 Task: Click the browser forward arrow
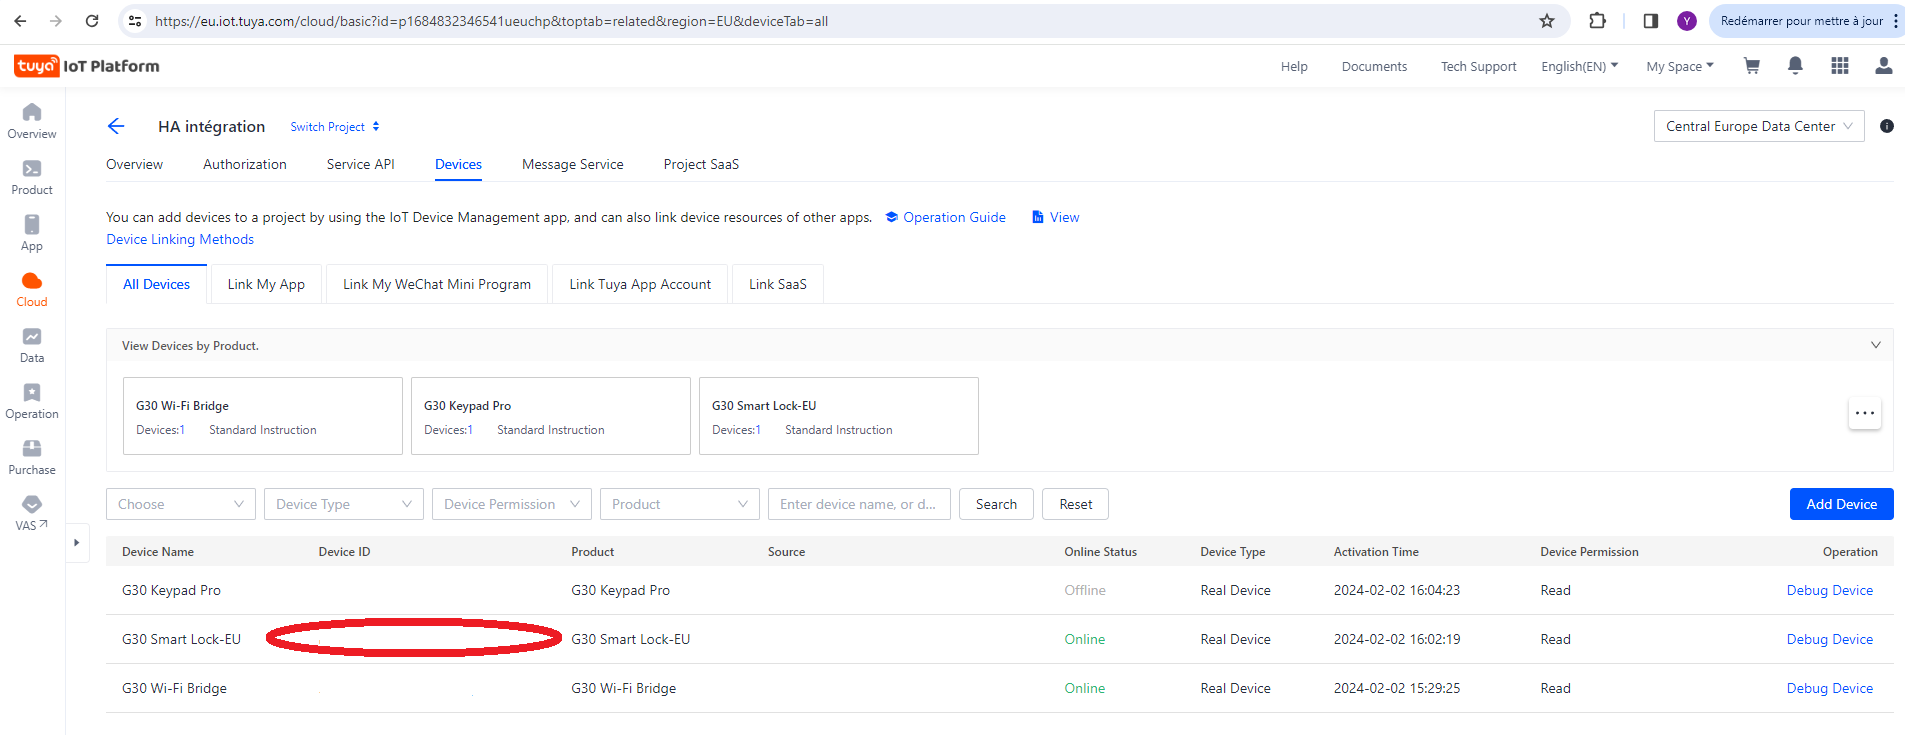click(56, 20)
